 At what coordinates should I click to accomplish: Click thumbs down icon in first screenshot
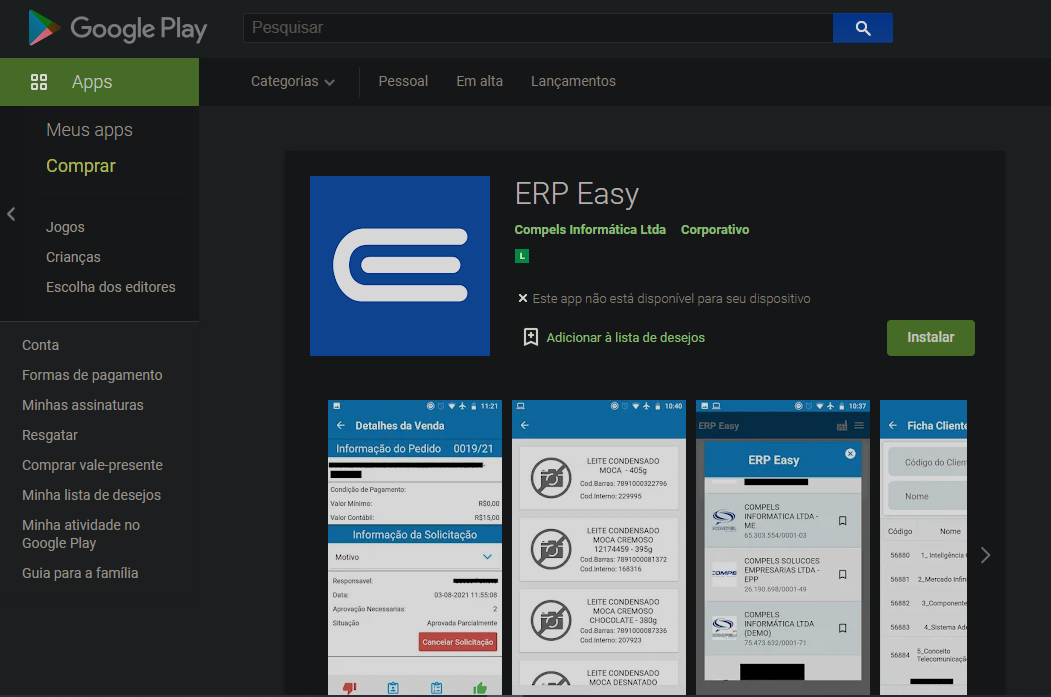pos(350,688)
